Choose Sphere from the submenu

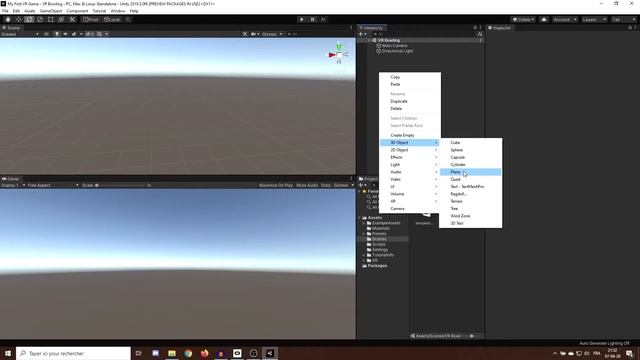pos(471,150)
